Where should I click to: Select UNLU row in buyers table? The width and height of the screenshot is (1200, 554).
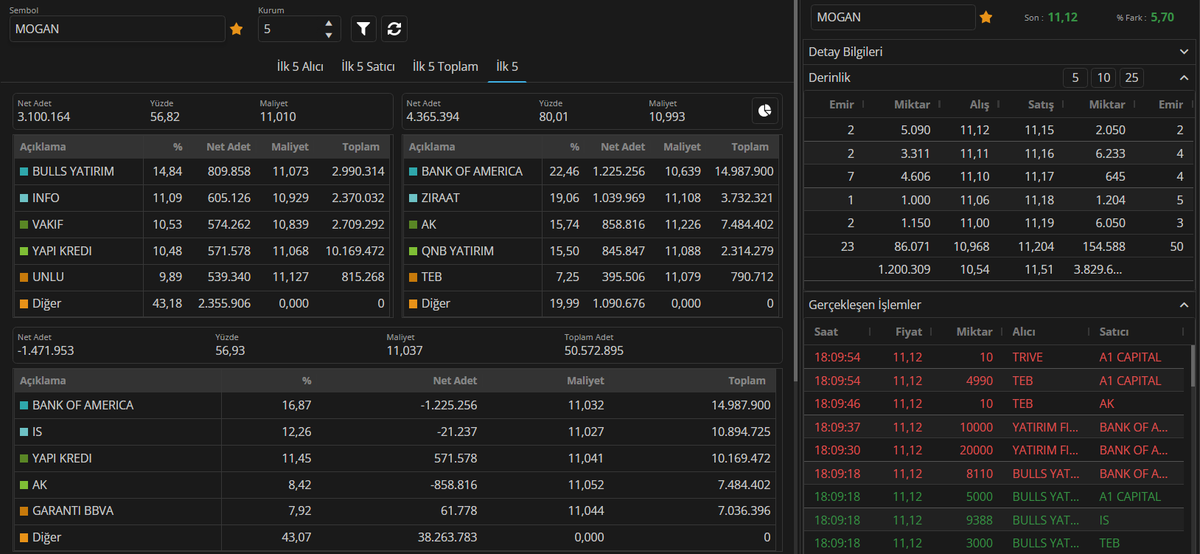202,277
